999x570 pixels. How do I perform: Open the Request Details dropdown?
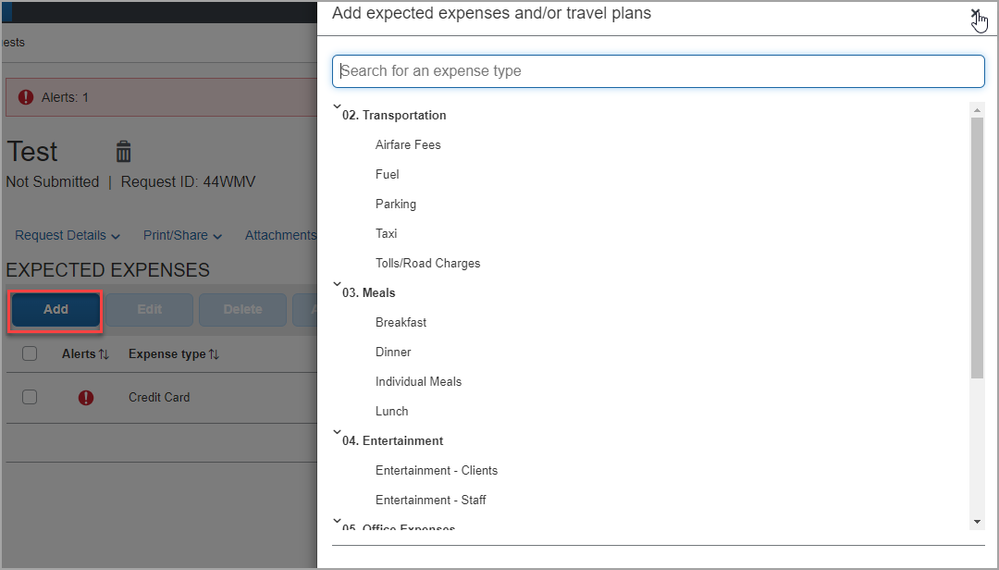pyautogui.click(x=67, y=235)
